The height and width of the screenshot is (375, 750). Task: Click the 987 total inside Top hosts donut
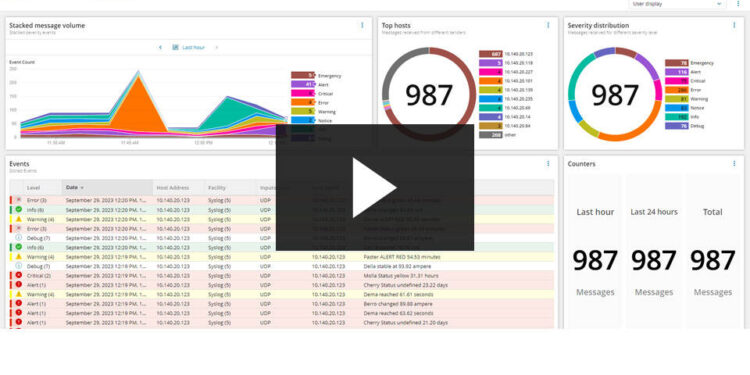(429, 95)
